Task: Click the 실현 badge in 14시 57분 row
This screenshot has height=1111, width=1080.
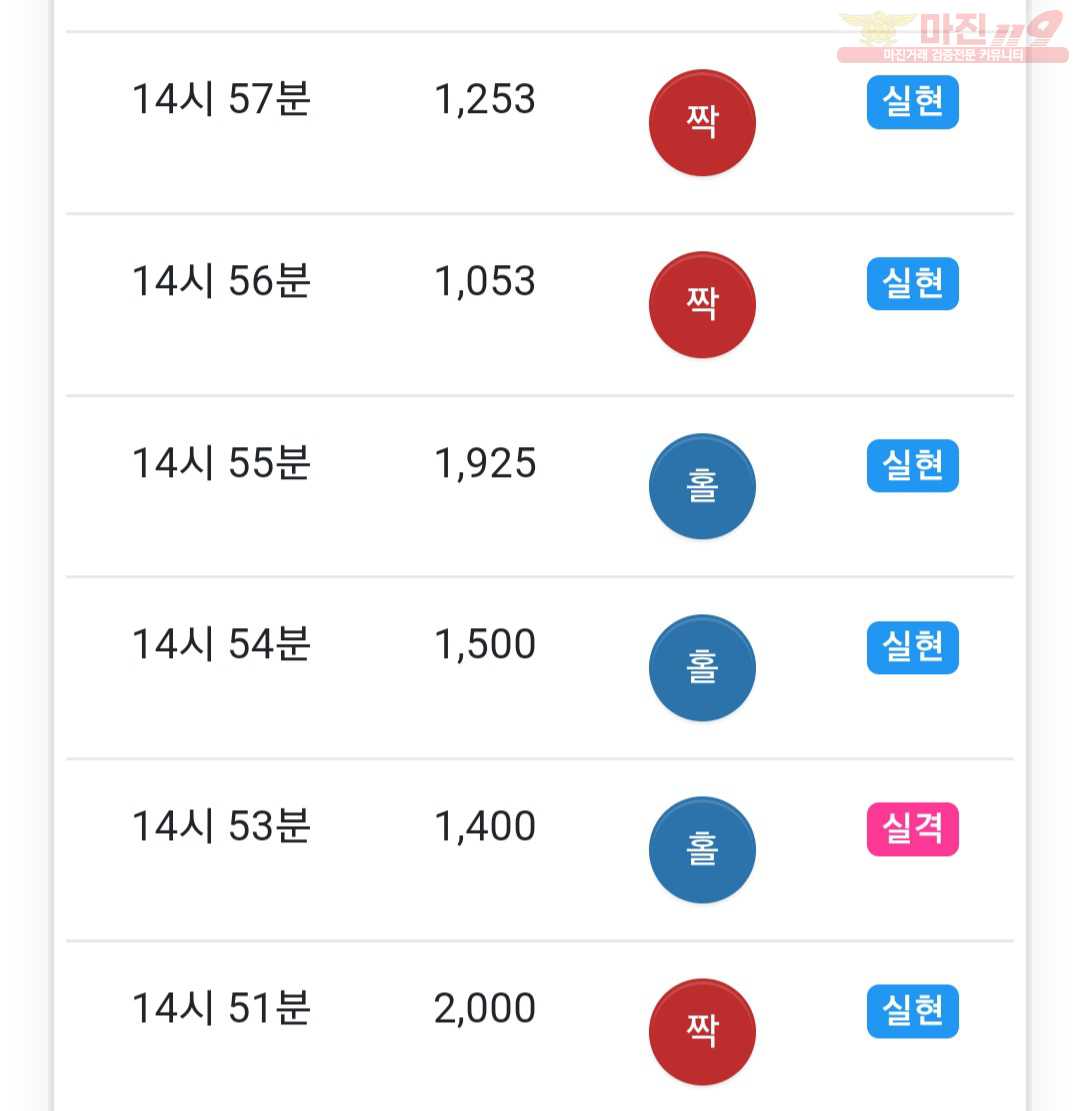Action: click(912, 102)
